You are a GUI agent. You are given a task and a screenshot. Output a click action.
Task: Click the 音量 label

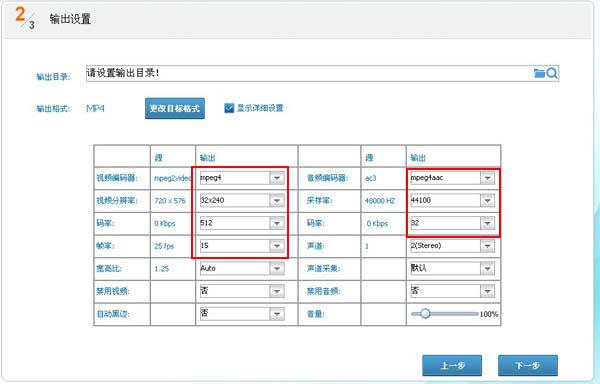(315, 314)
